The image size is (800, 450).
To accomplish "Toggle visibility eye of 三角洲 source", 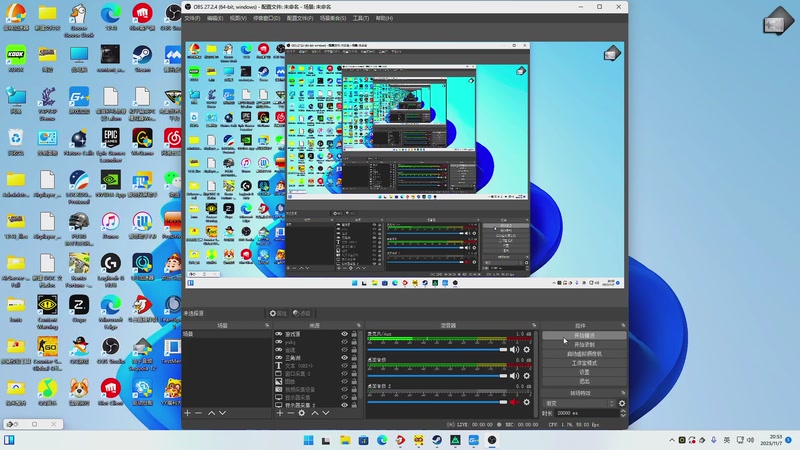I will pos(344,358).
